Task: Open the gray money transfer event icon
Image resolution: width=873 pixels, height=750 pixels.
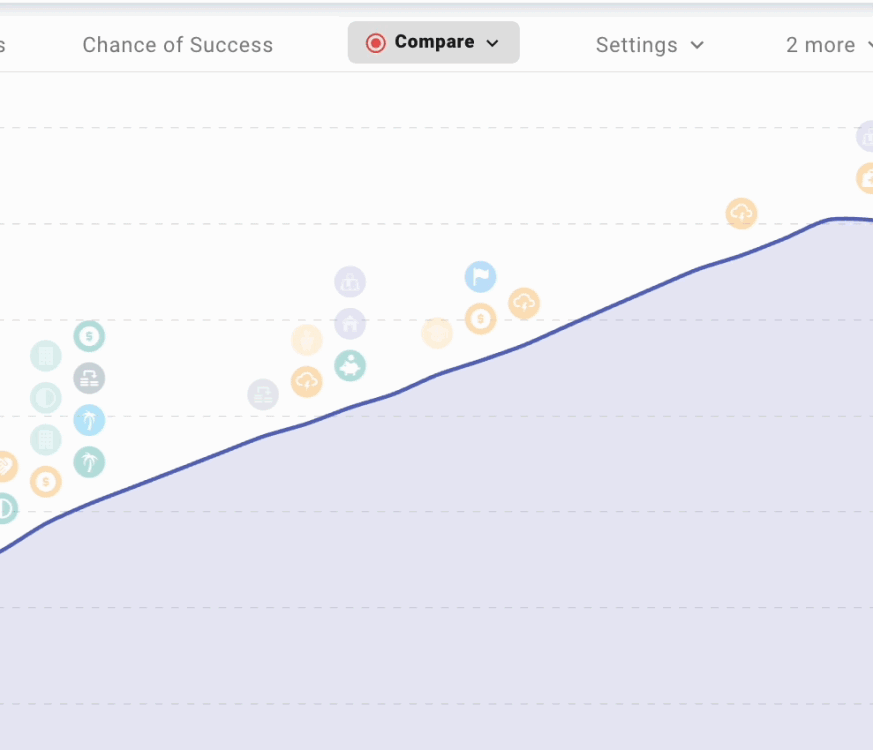Action: pyautogui.click(x=89, y=378)
